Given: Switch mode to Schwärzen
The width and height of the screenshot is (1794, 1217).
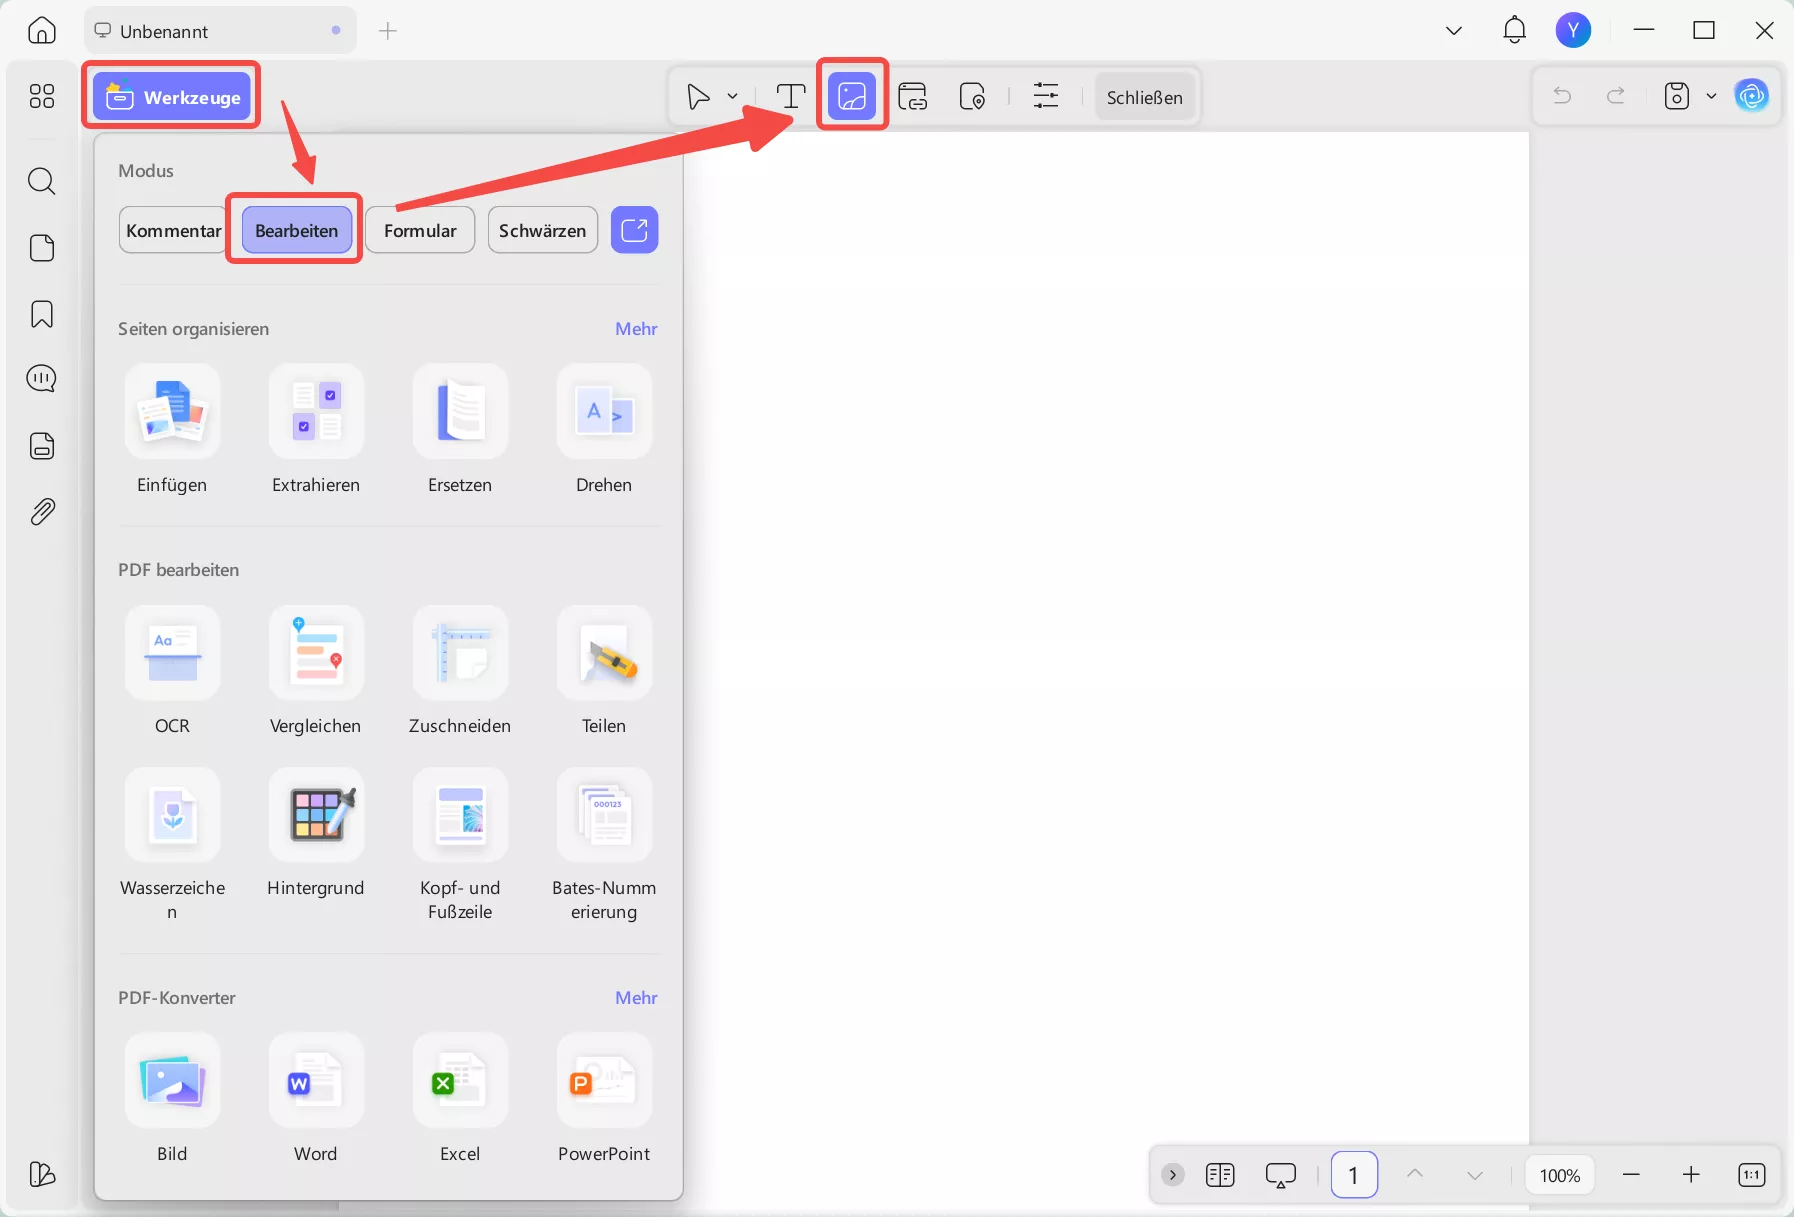Looking at the screenshot, I should coord(543,230).
